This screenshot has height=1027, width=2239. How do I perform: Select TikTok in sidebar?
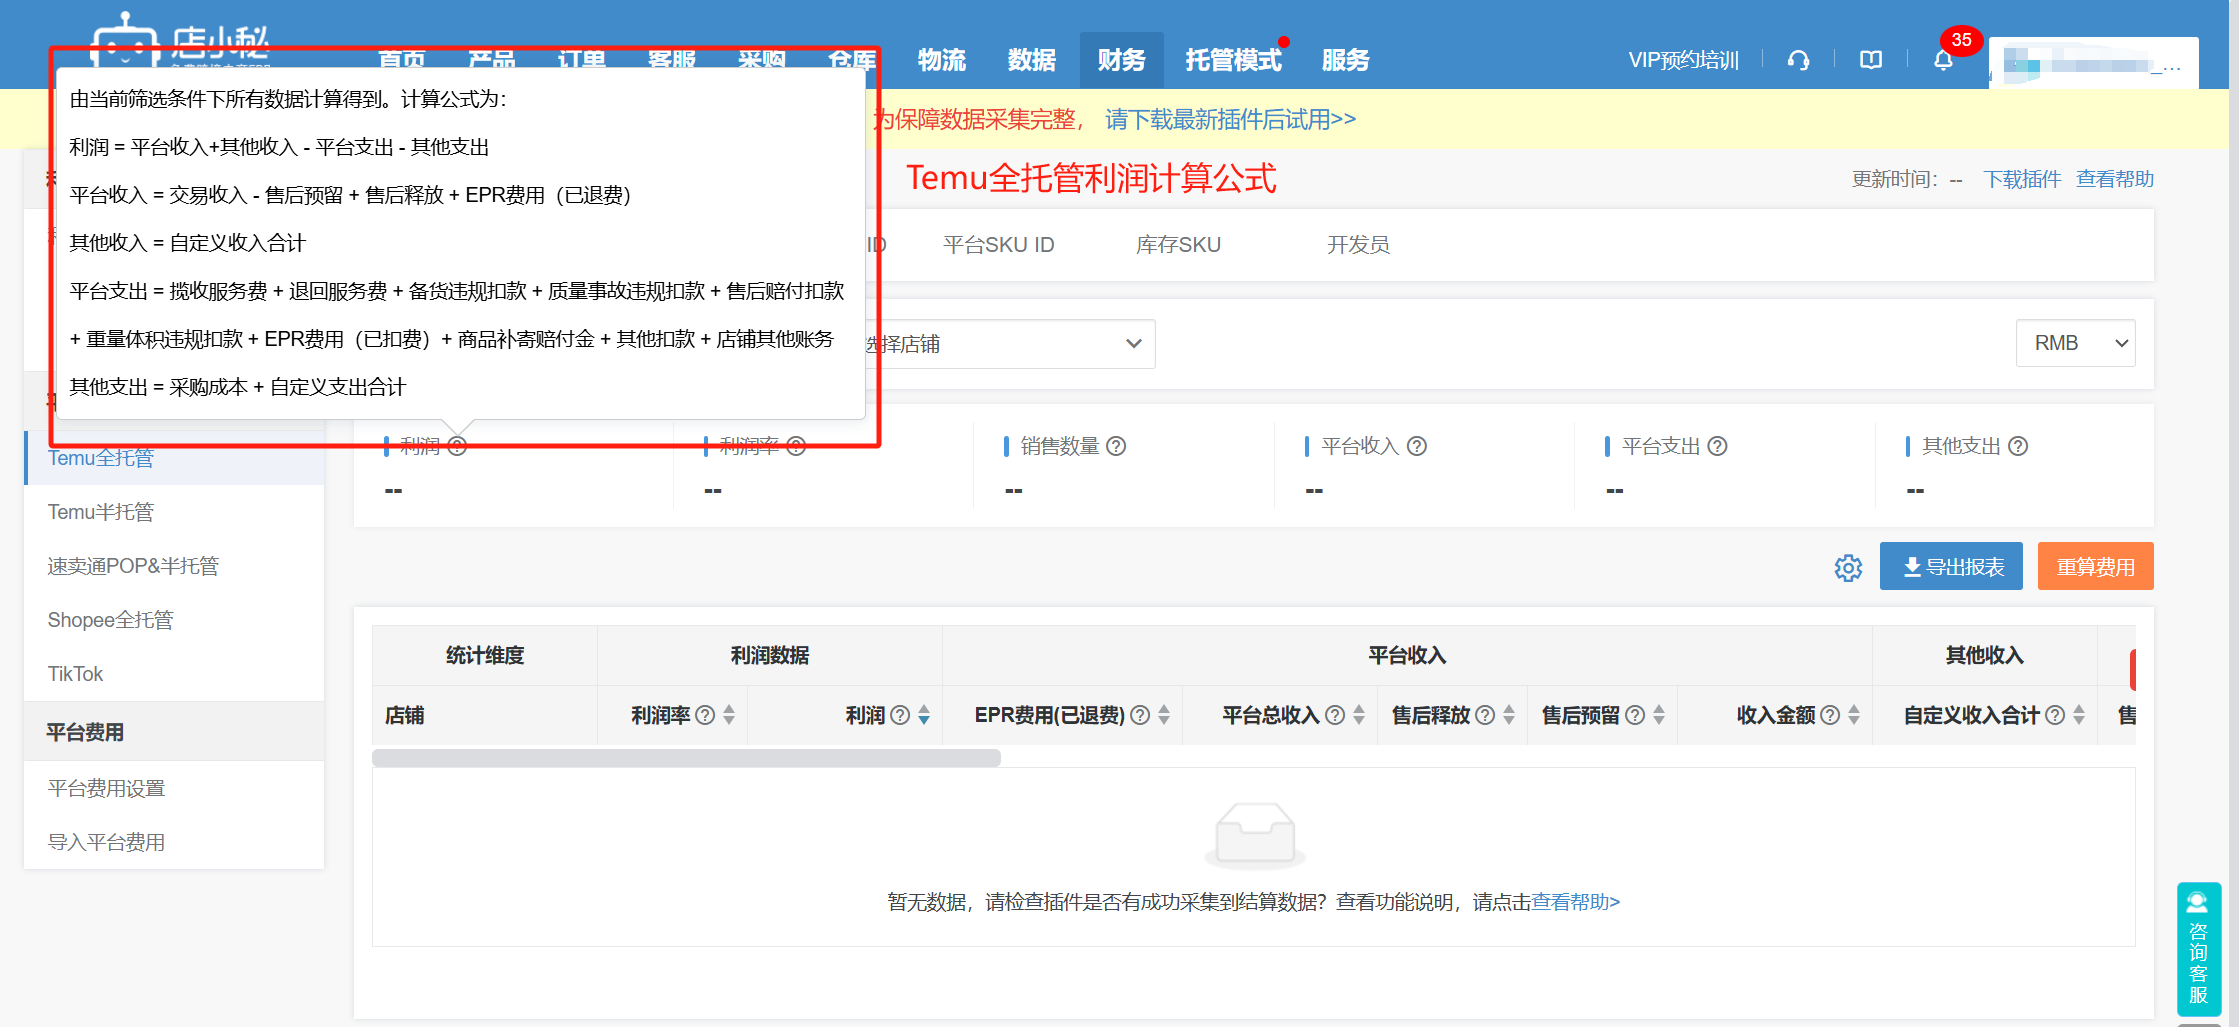click(x=174, y=674)
